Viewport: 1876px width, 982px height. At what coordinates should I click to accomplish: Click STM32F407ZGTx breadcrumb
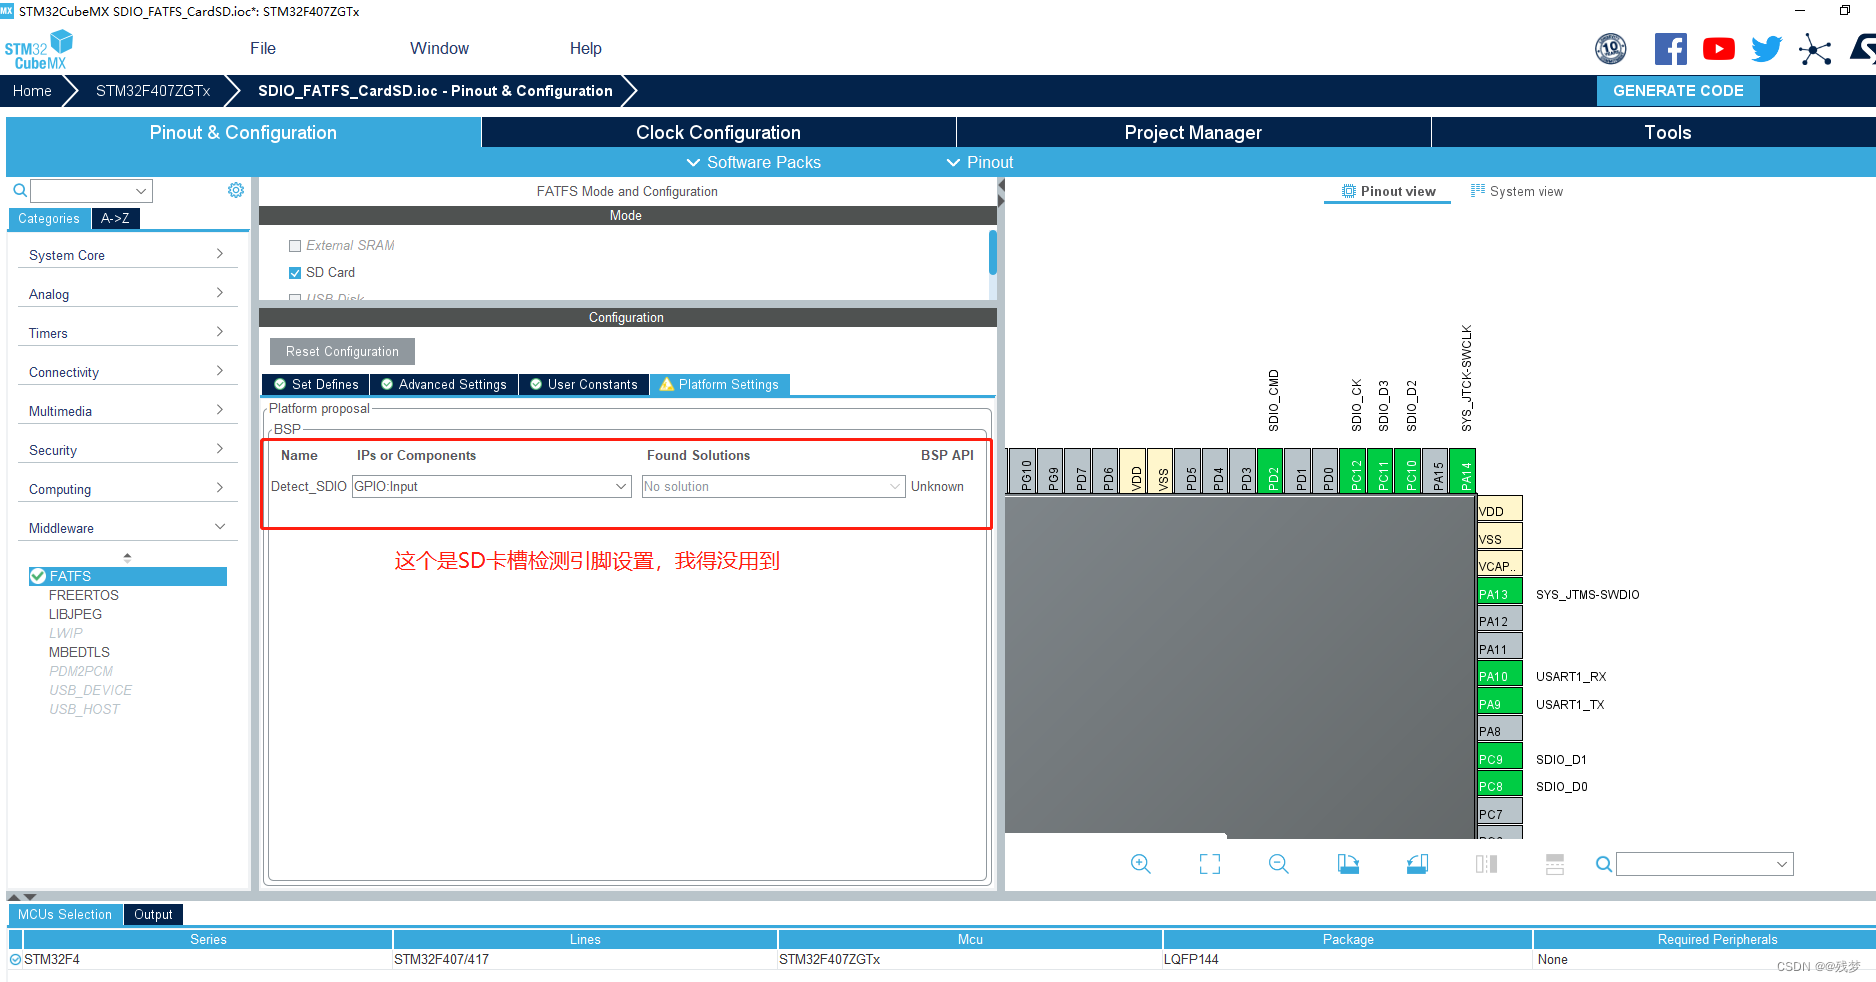tap(153, 91)
